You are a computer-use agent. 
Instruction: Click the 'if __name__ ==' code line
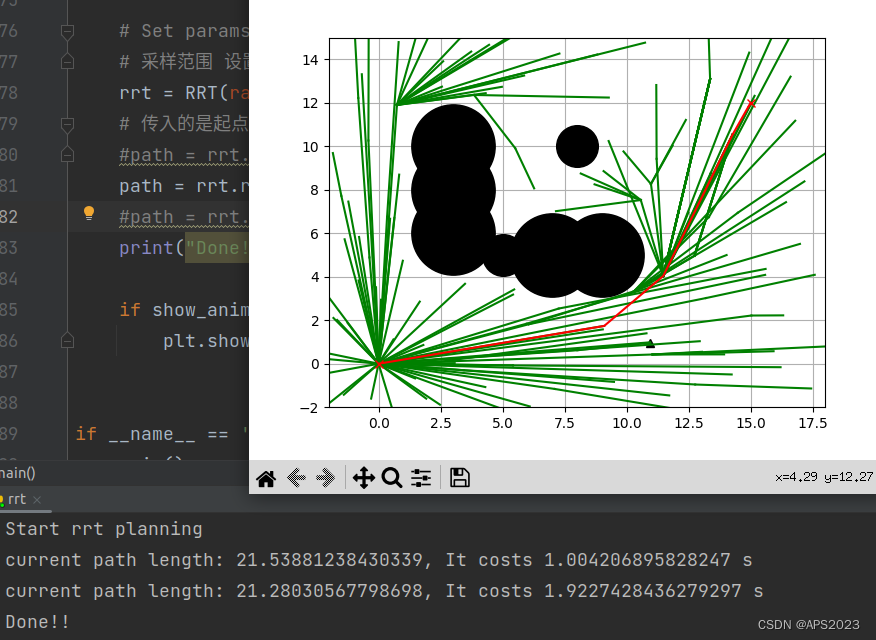[x=162, y=434]
